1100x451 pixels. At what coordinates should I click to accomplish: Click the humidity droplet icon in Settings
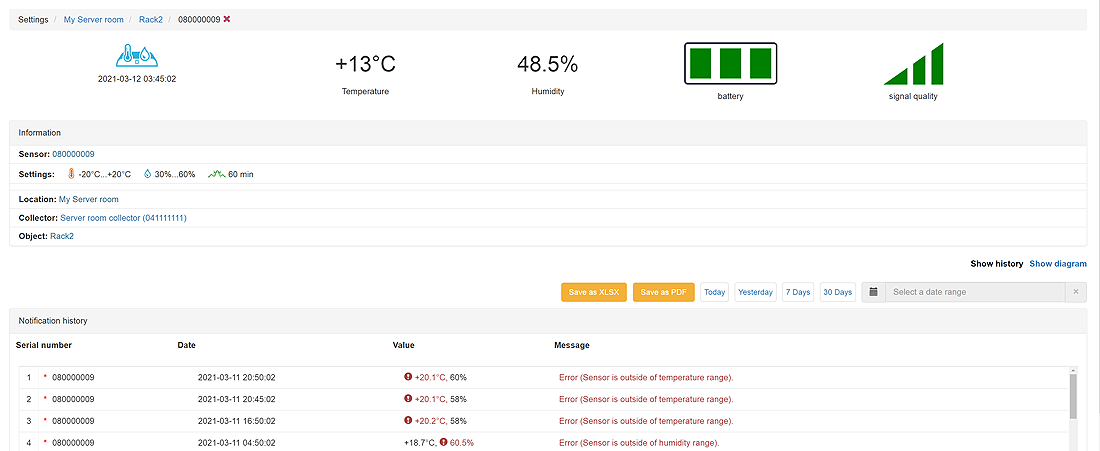[148, 174]
